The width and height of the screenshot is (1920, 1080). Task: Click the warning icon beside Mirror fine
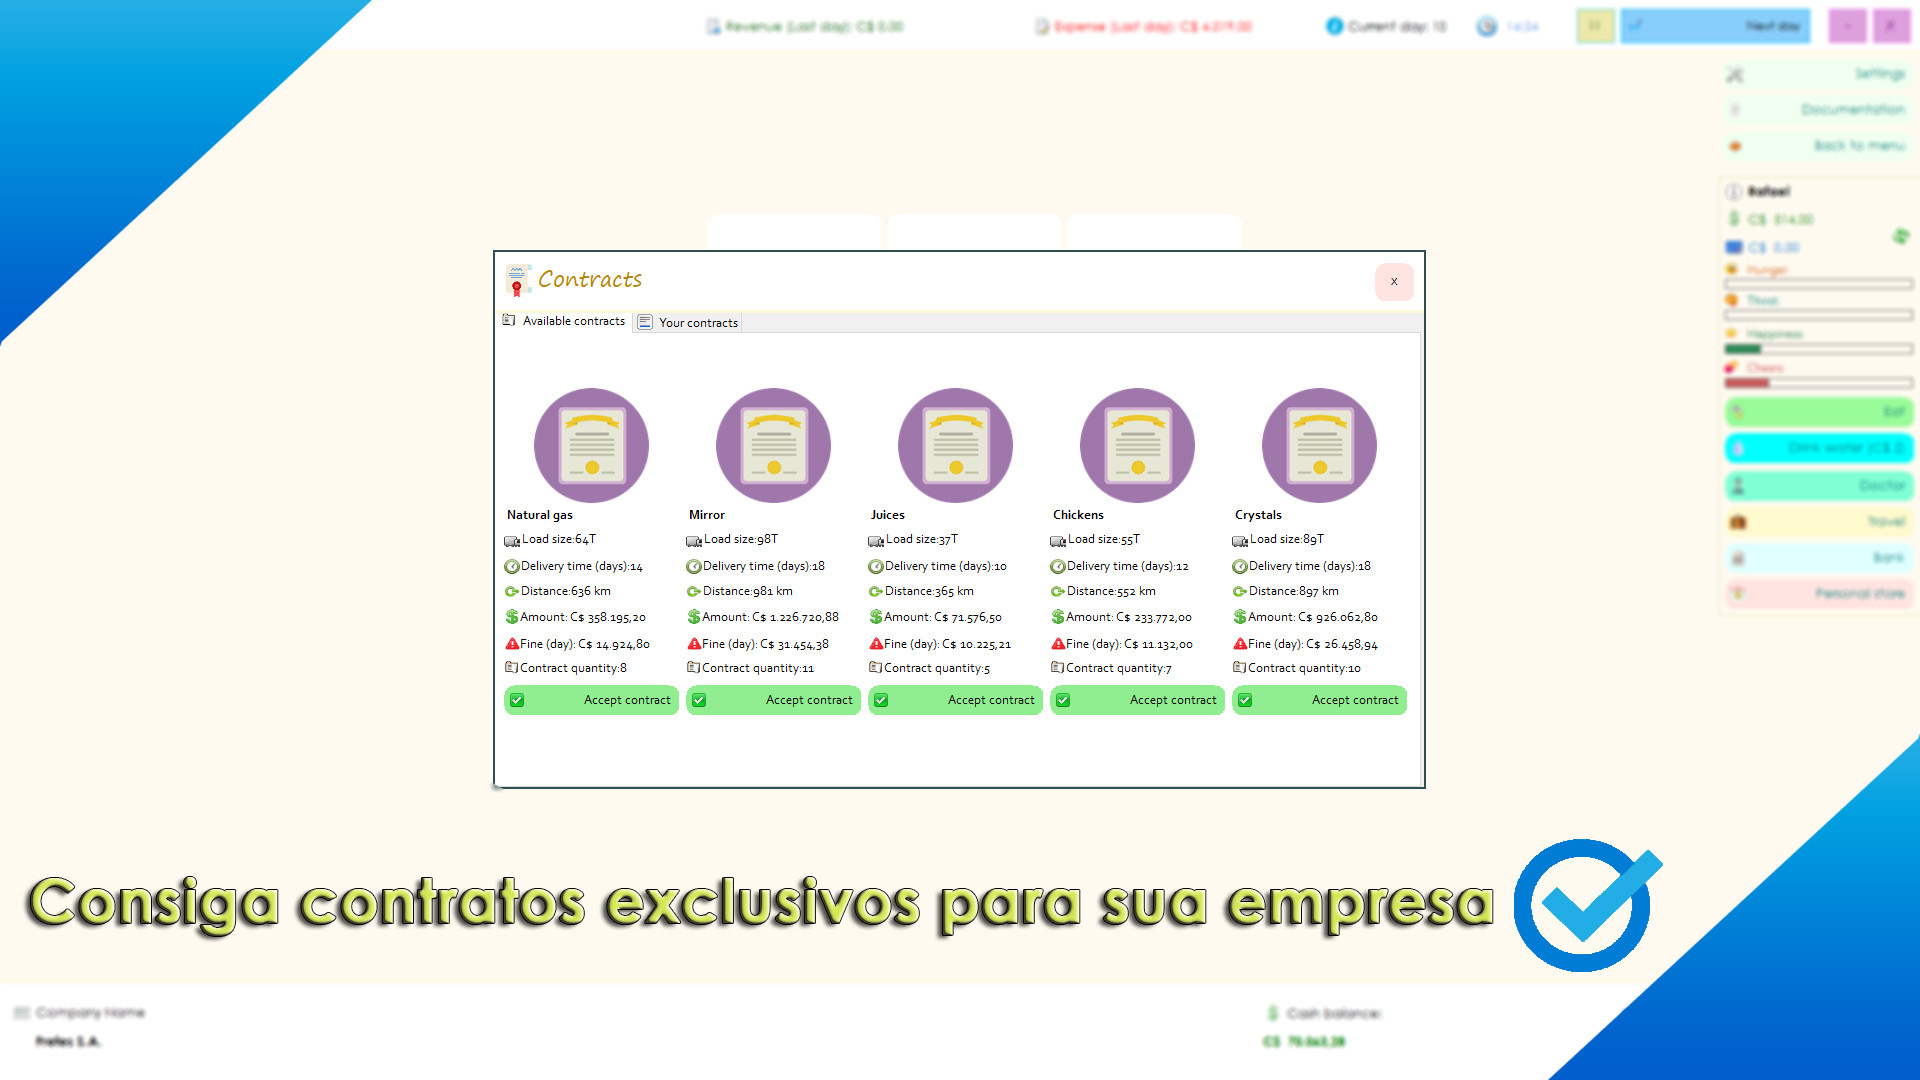click(694, 644)
